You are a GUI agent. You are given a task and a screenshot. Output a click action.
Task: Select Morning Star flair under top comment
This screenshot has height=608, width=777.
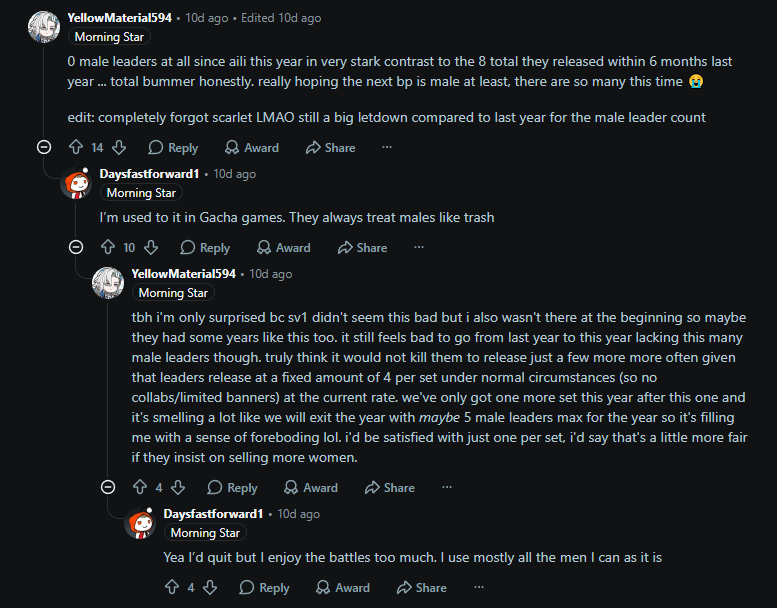coord(109,37)
